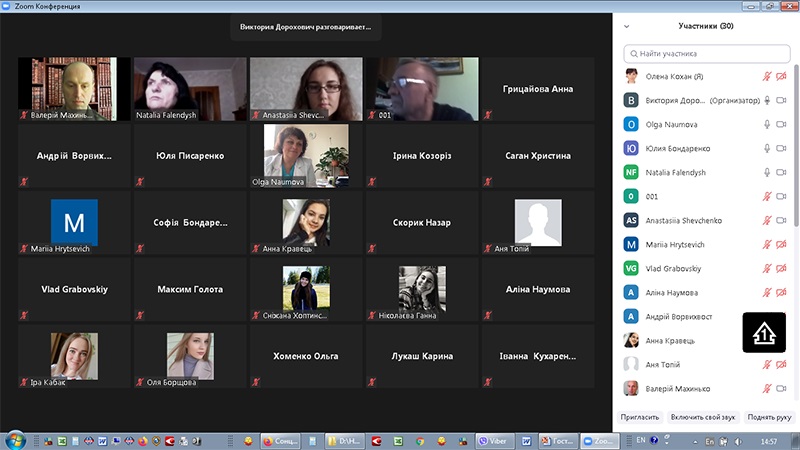This screenshot has width=800, height=450.
Task: Select Сніжана Хоптинс... profile tile
Action: [306, 289]
